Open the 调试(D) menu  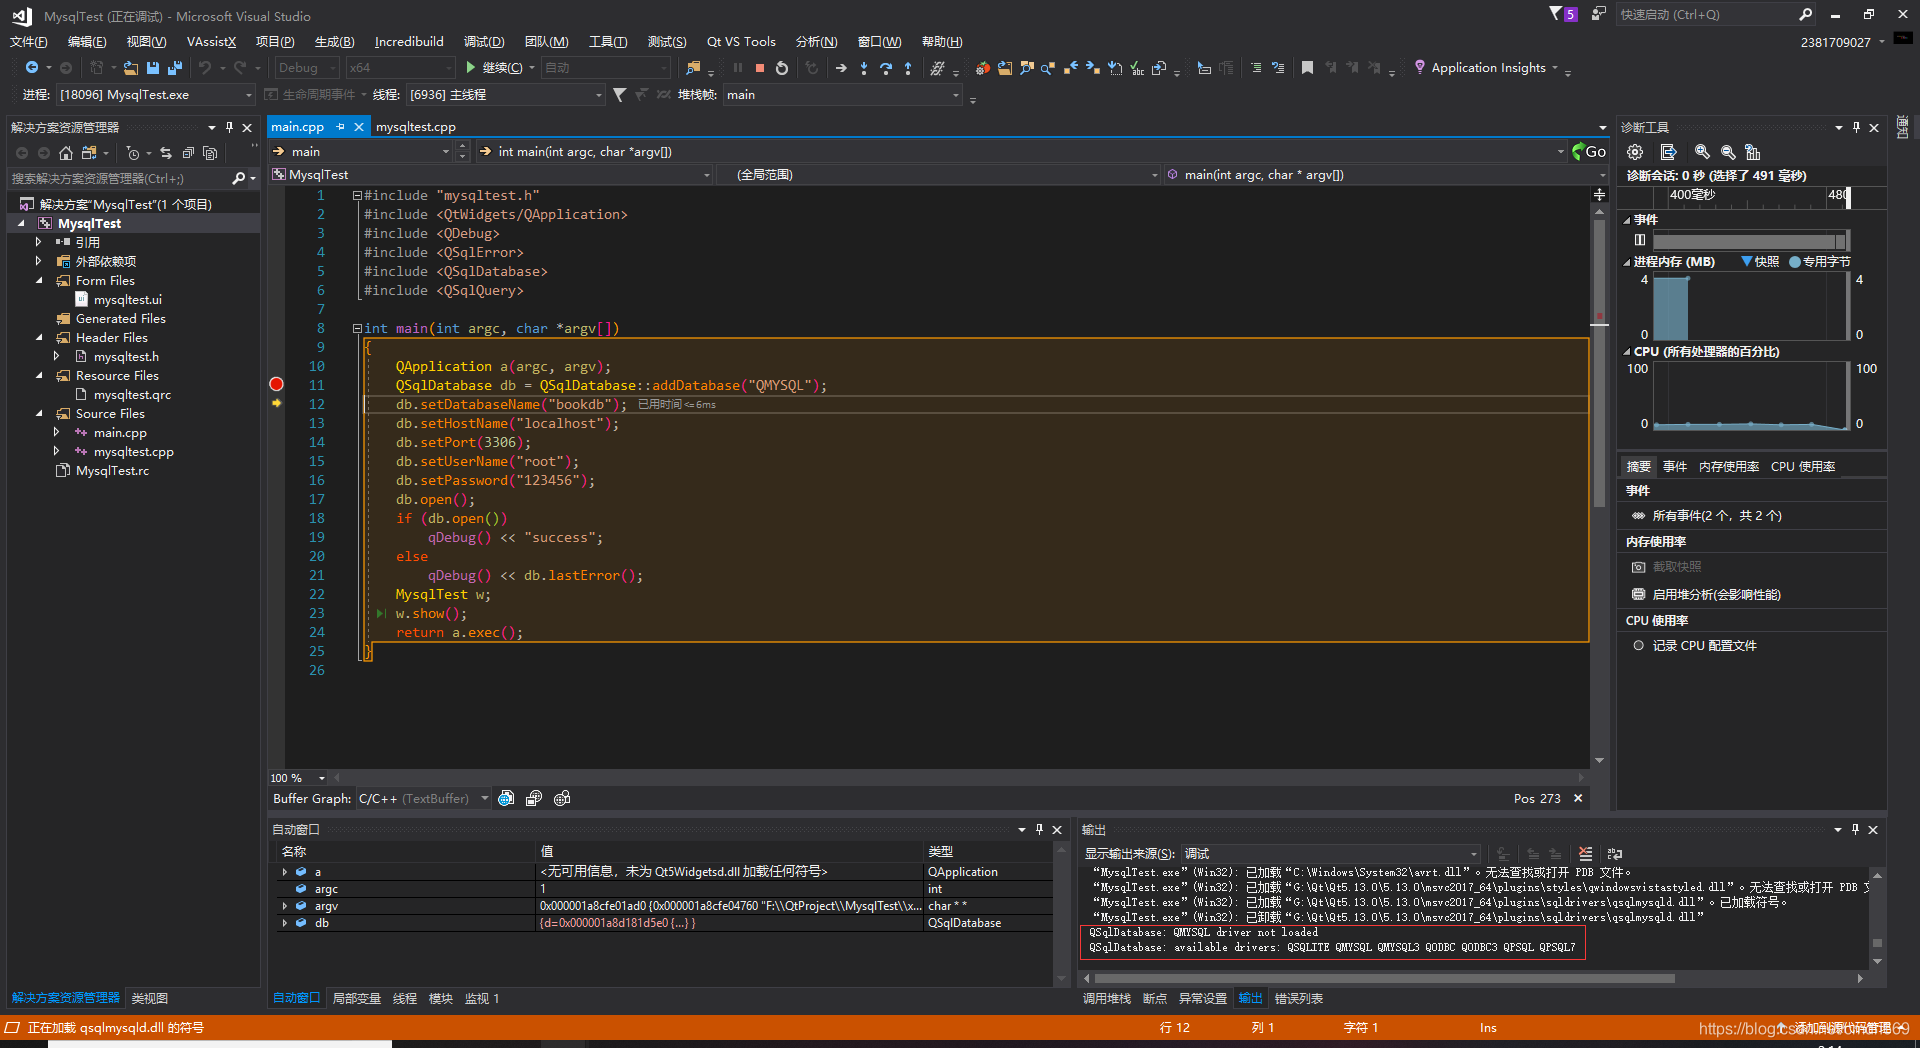click(x=483, y=42)
